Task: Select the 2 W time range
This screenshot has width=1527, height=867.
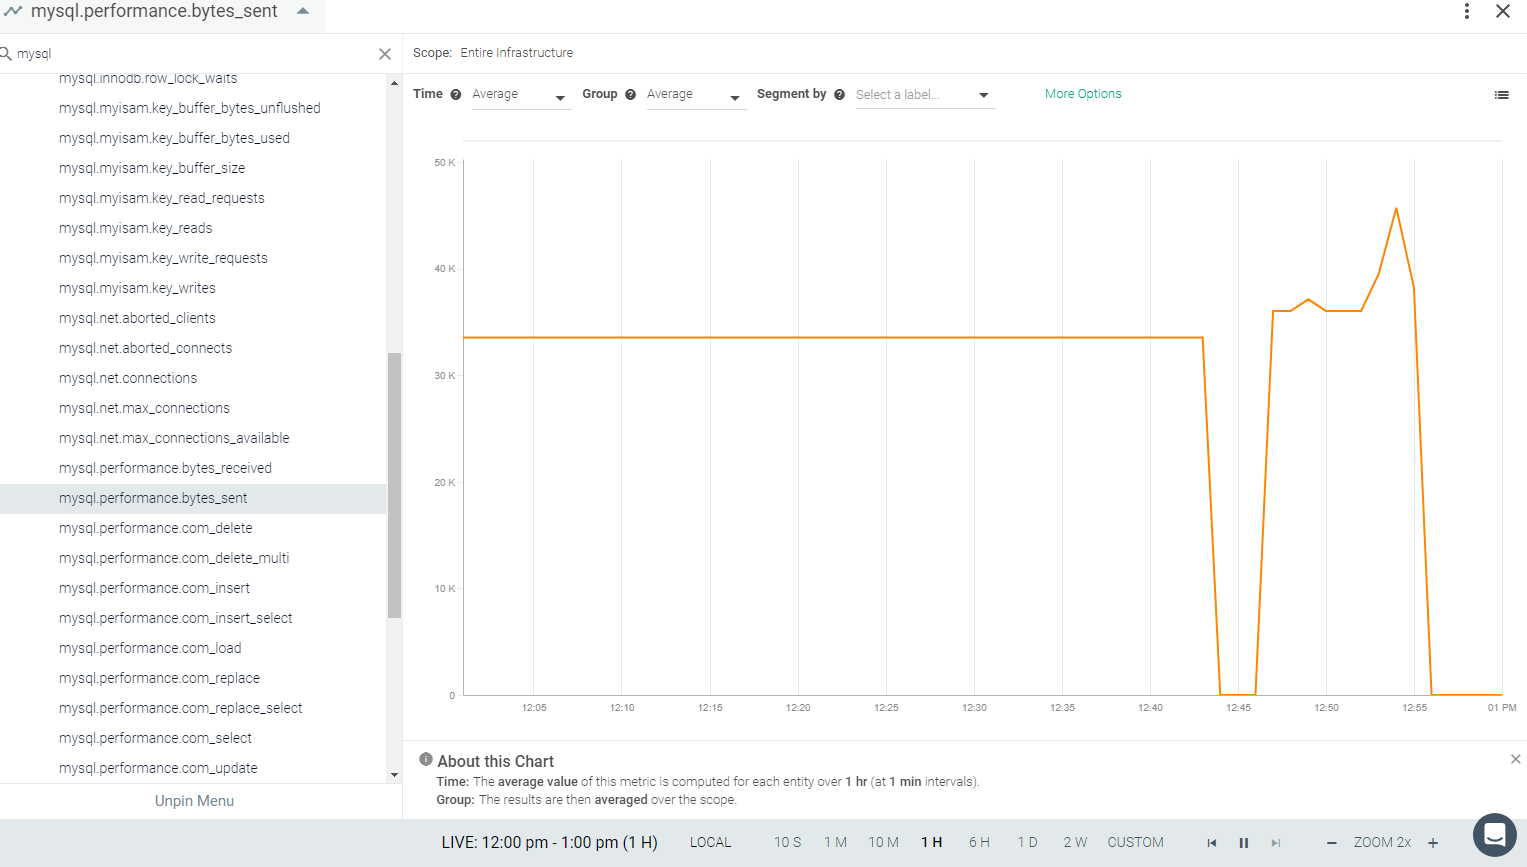Action: click(x=1075, y=843)
